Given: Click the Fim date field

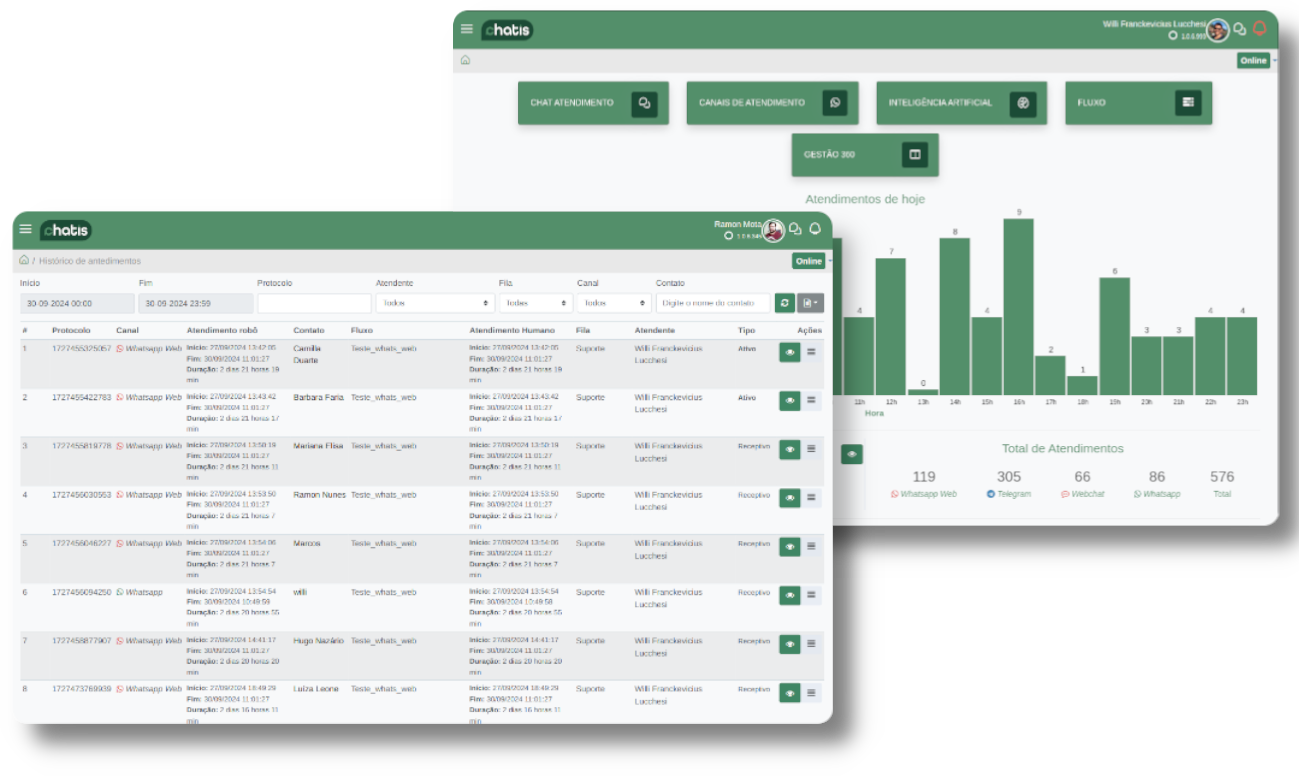Looking at the screenshot, I should [195, 302].
